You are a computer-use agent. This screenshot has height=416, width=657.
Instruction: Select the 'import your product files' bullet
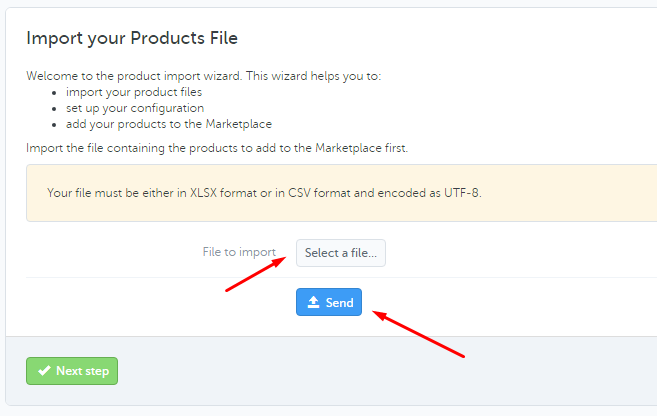click(134, 92)
